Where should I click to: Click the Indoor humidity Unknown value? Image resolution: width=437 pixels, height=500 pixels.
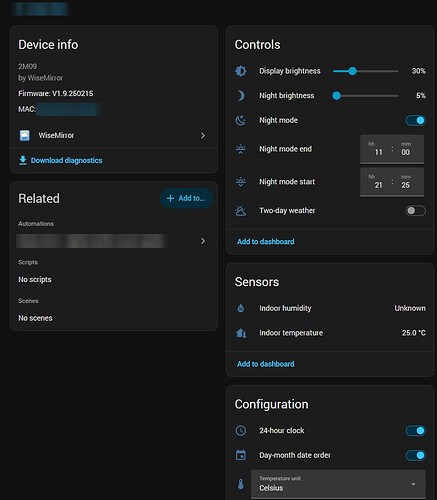pos(410,308)
